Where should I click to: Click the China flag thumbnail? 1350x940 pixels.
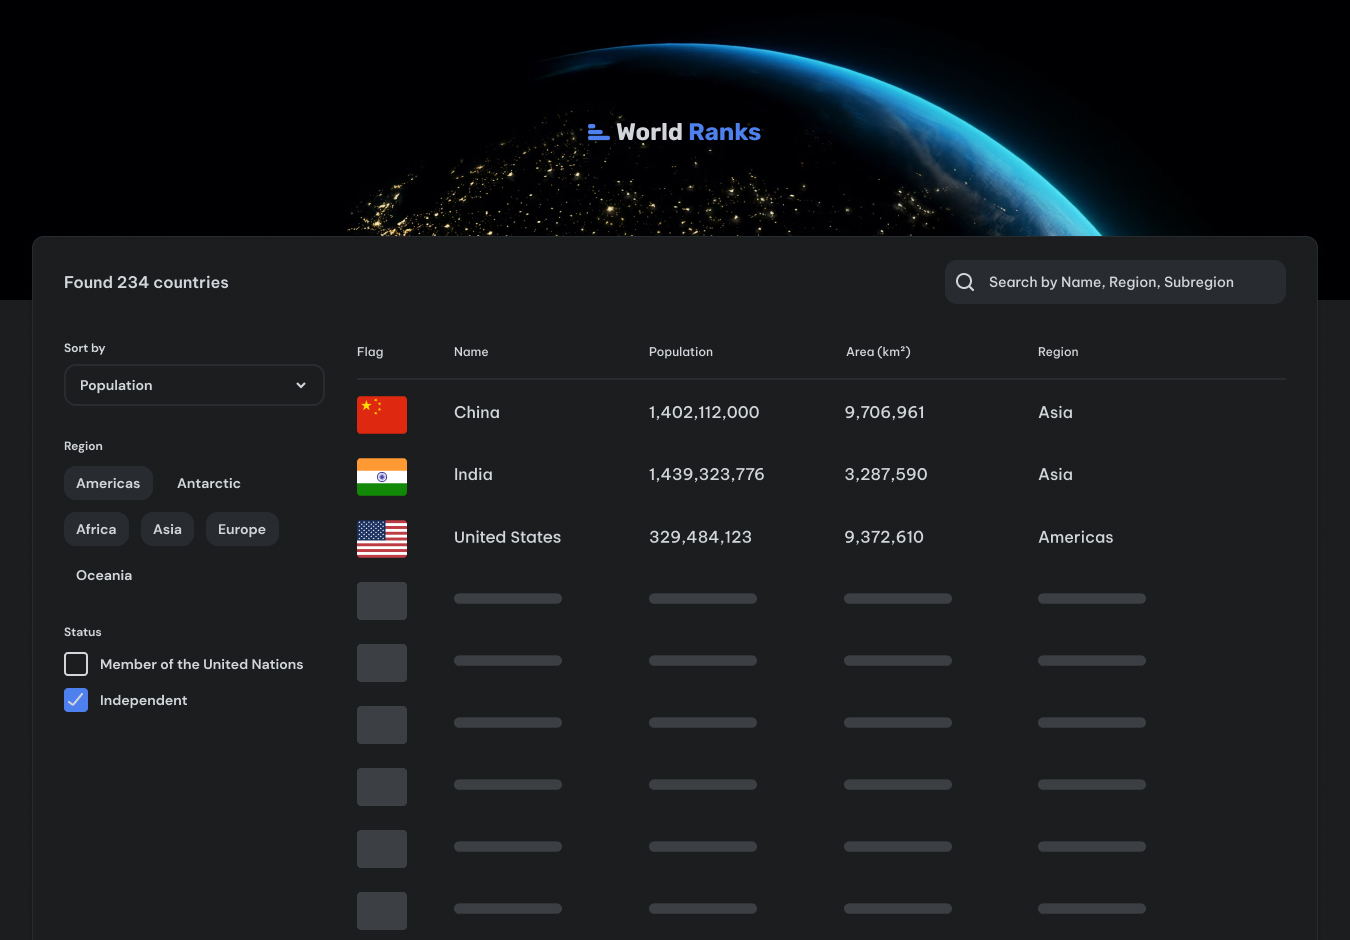tap(382, 414)
